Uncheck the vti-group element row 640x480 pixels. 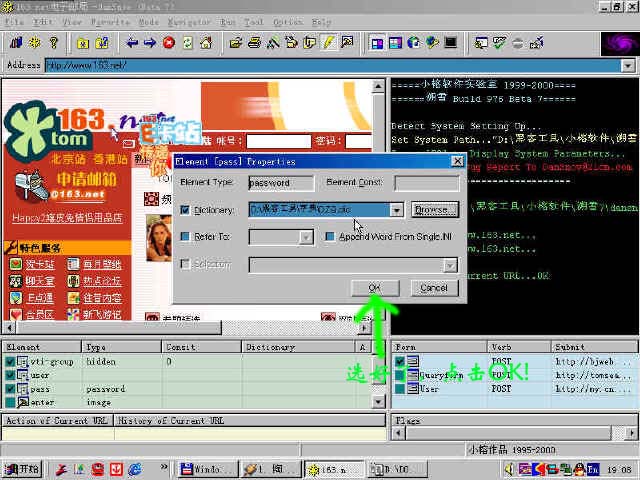(10, 362)
